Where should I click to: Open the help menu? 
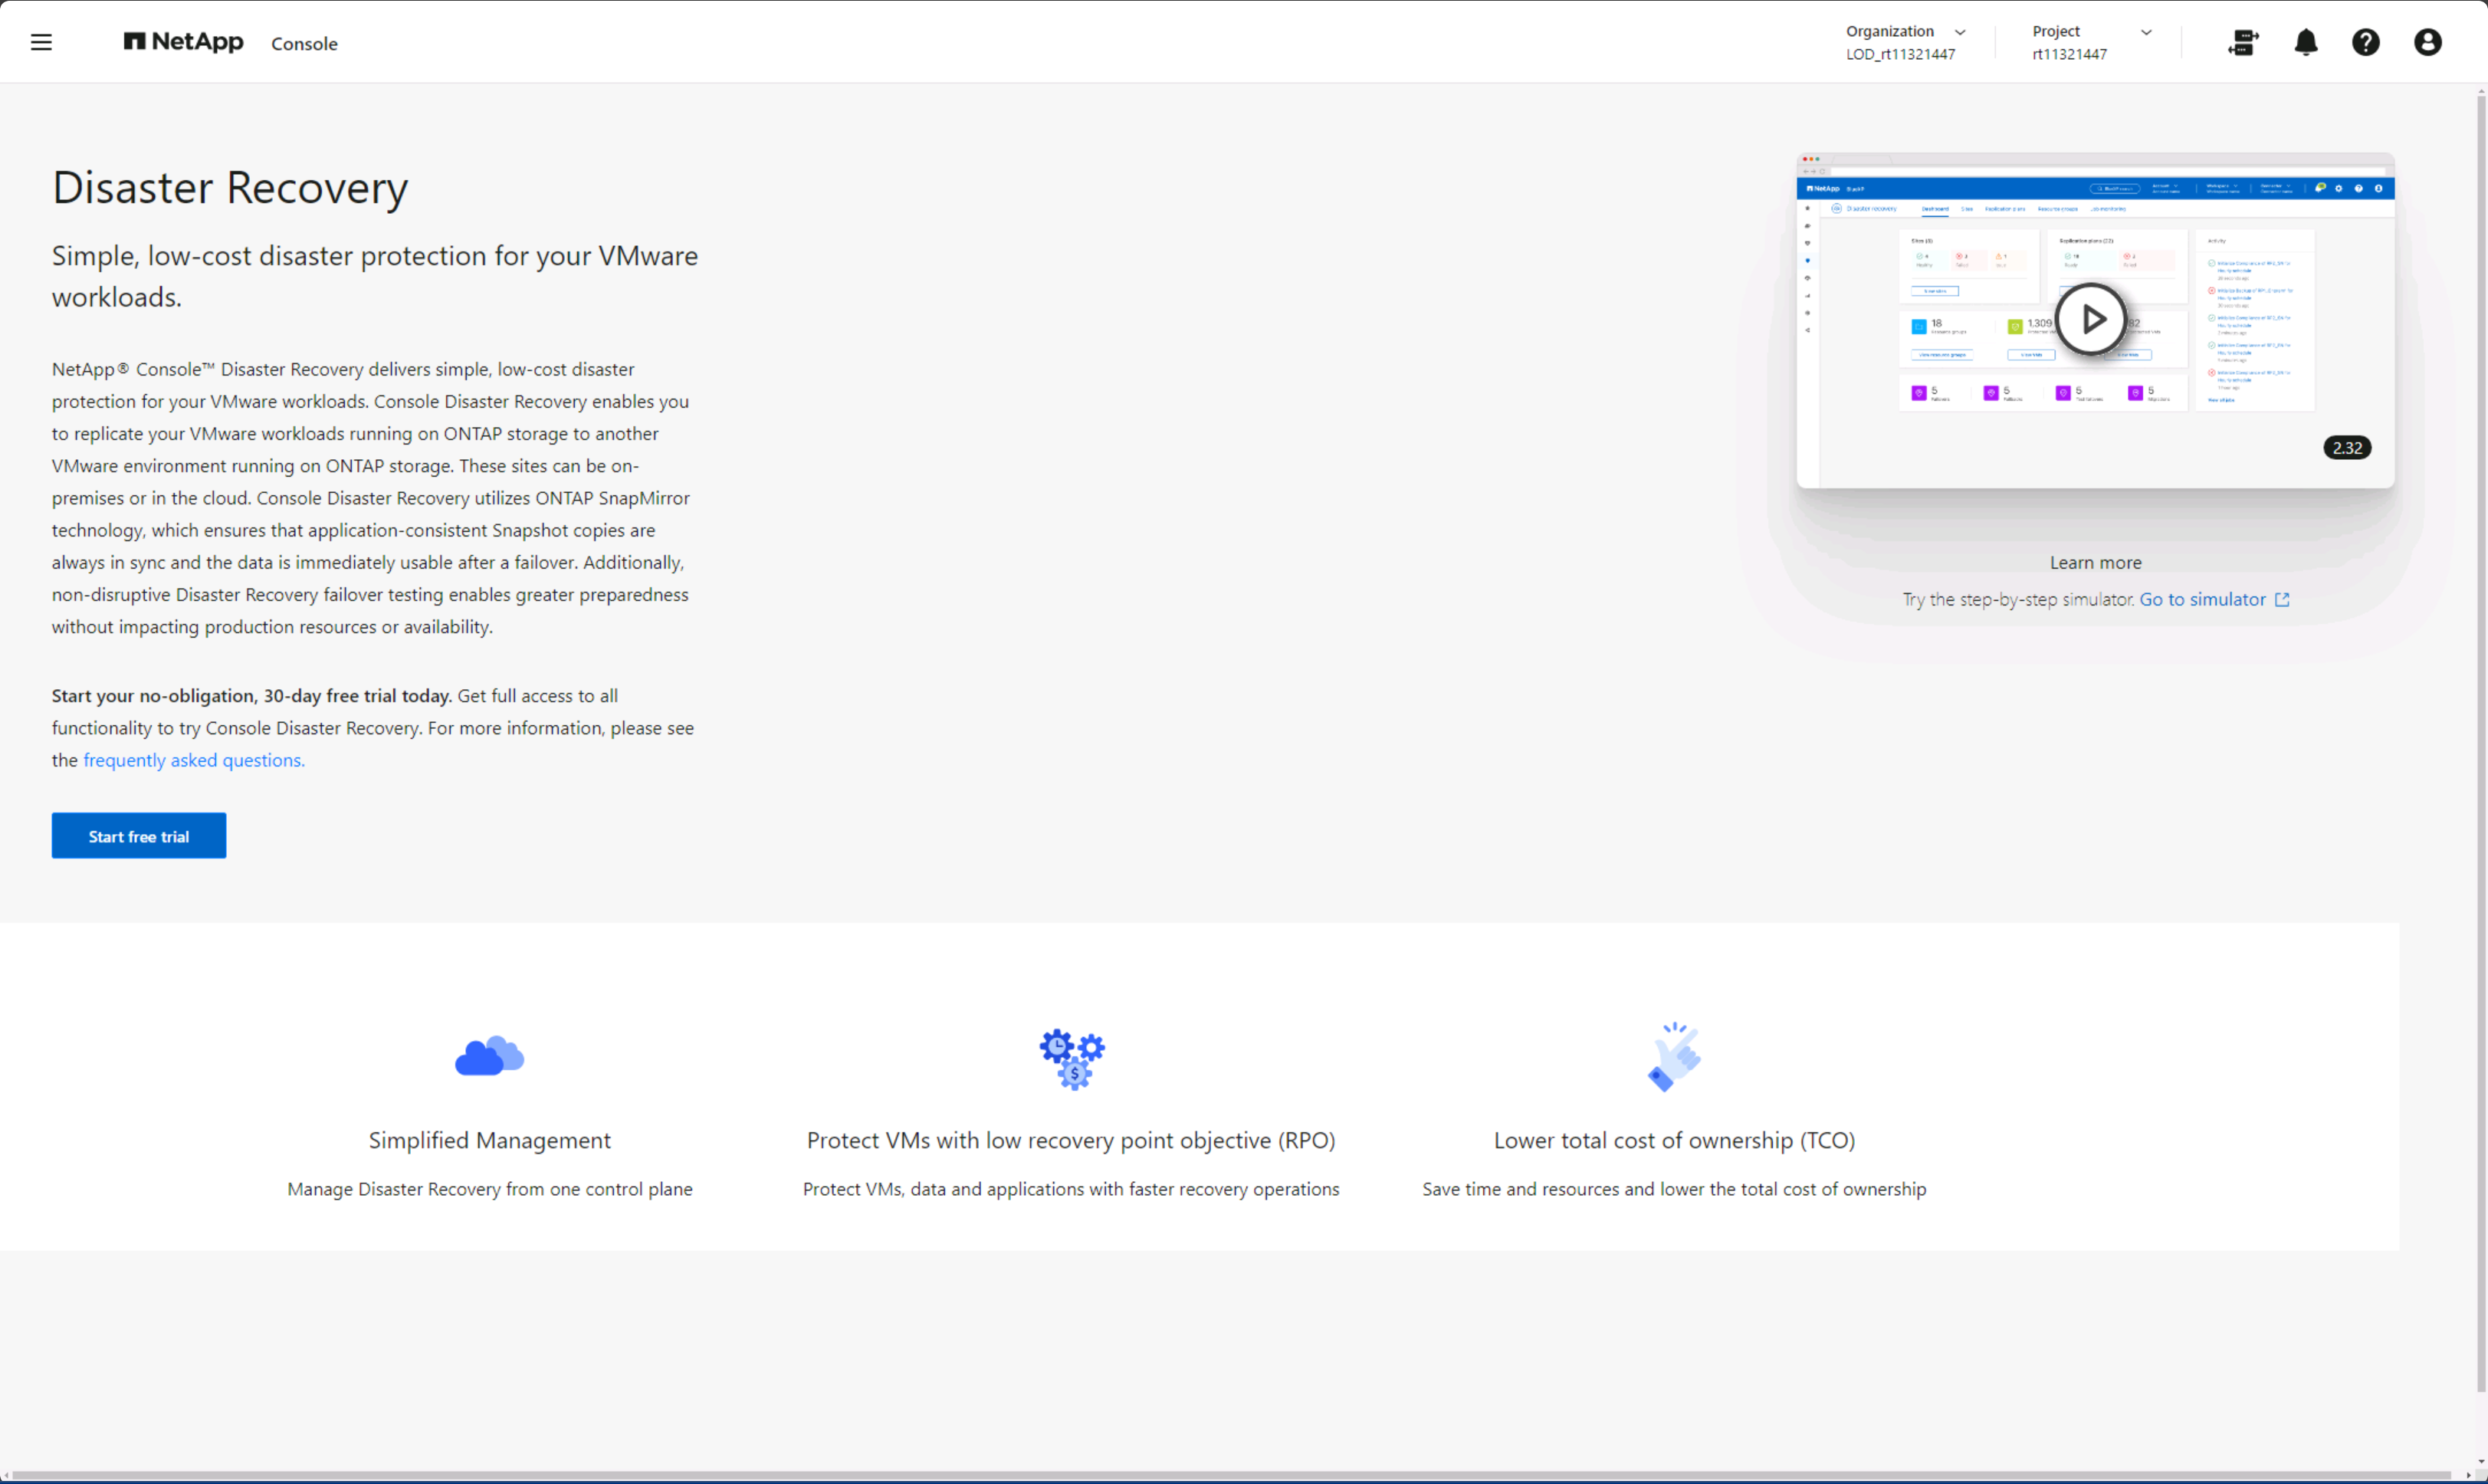coord(2366,42)
